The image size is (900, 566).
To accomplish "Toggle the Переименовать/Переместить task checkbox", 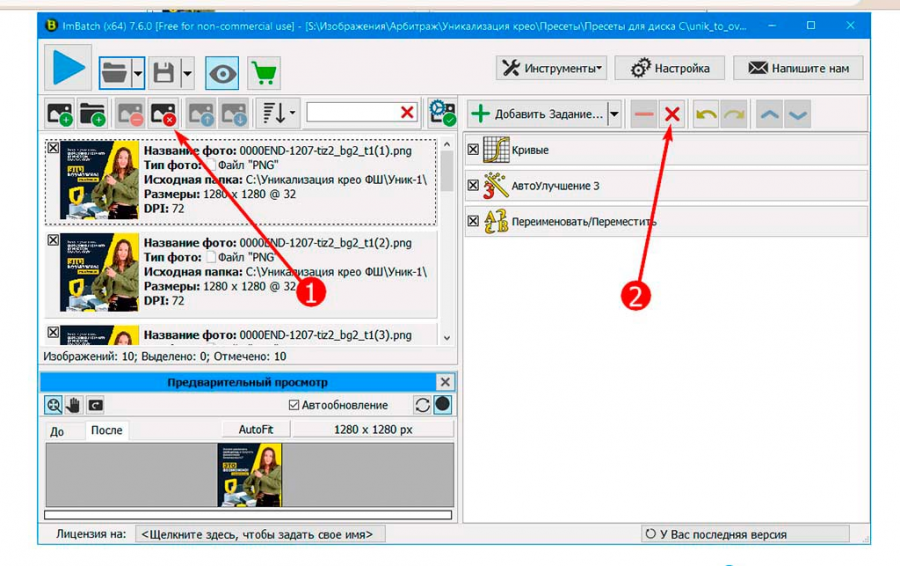I will click(473, 221).
